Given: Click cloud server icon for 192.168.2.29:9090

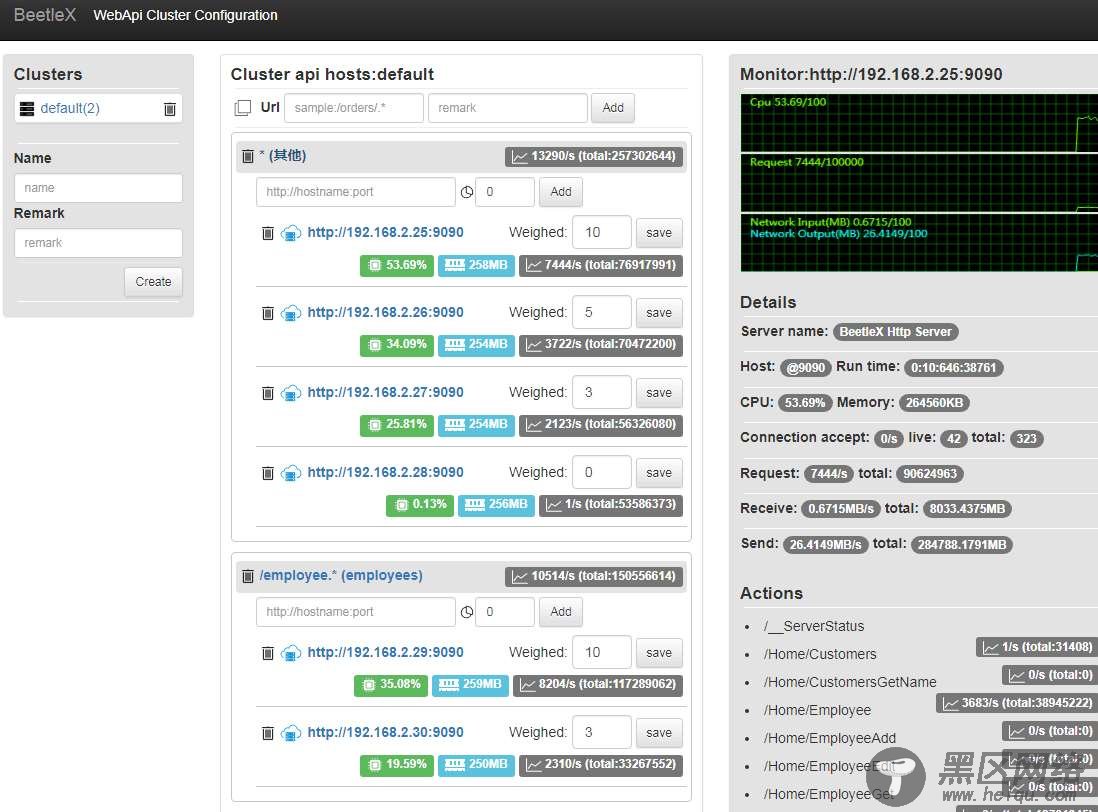Looking at the screenshot, I should [291, 653].
